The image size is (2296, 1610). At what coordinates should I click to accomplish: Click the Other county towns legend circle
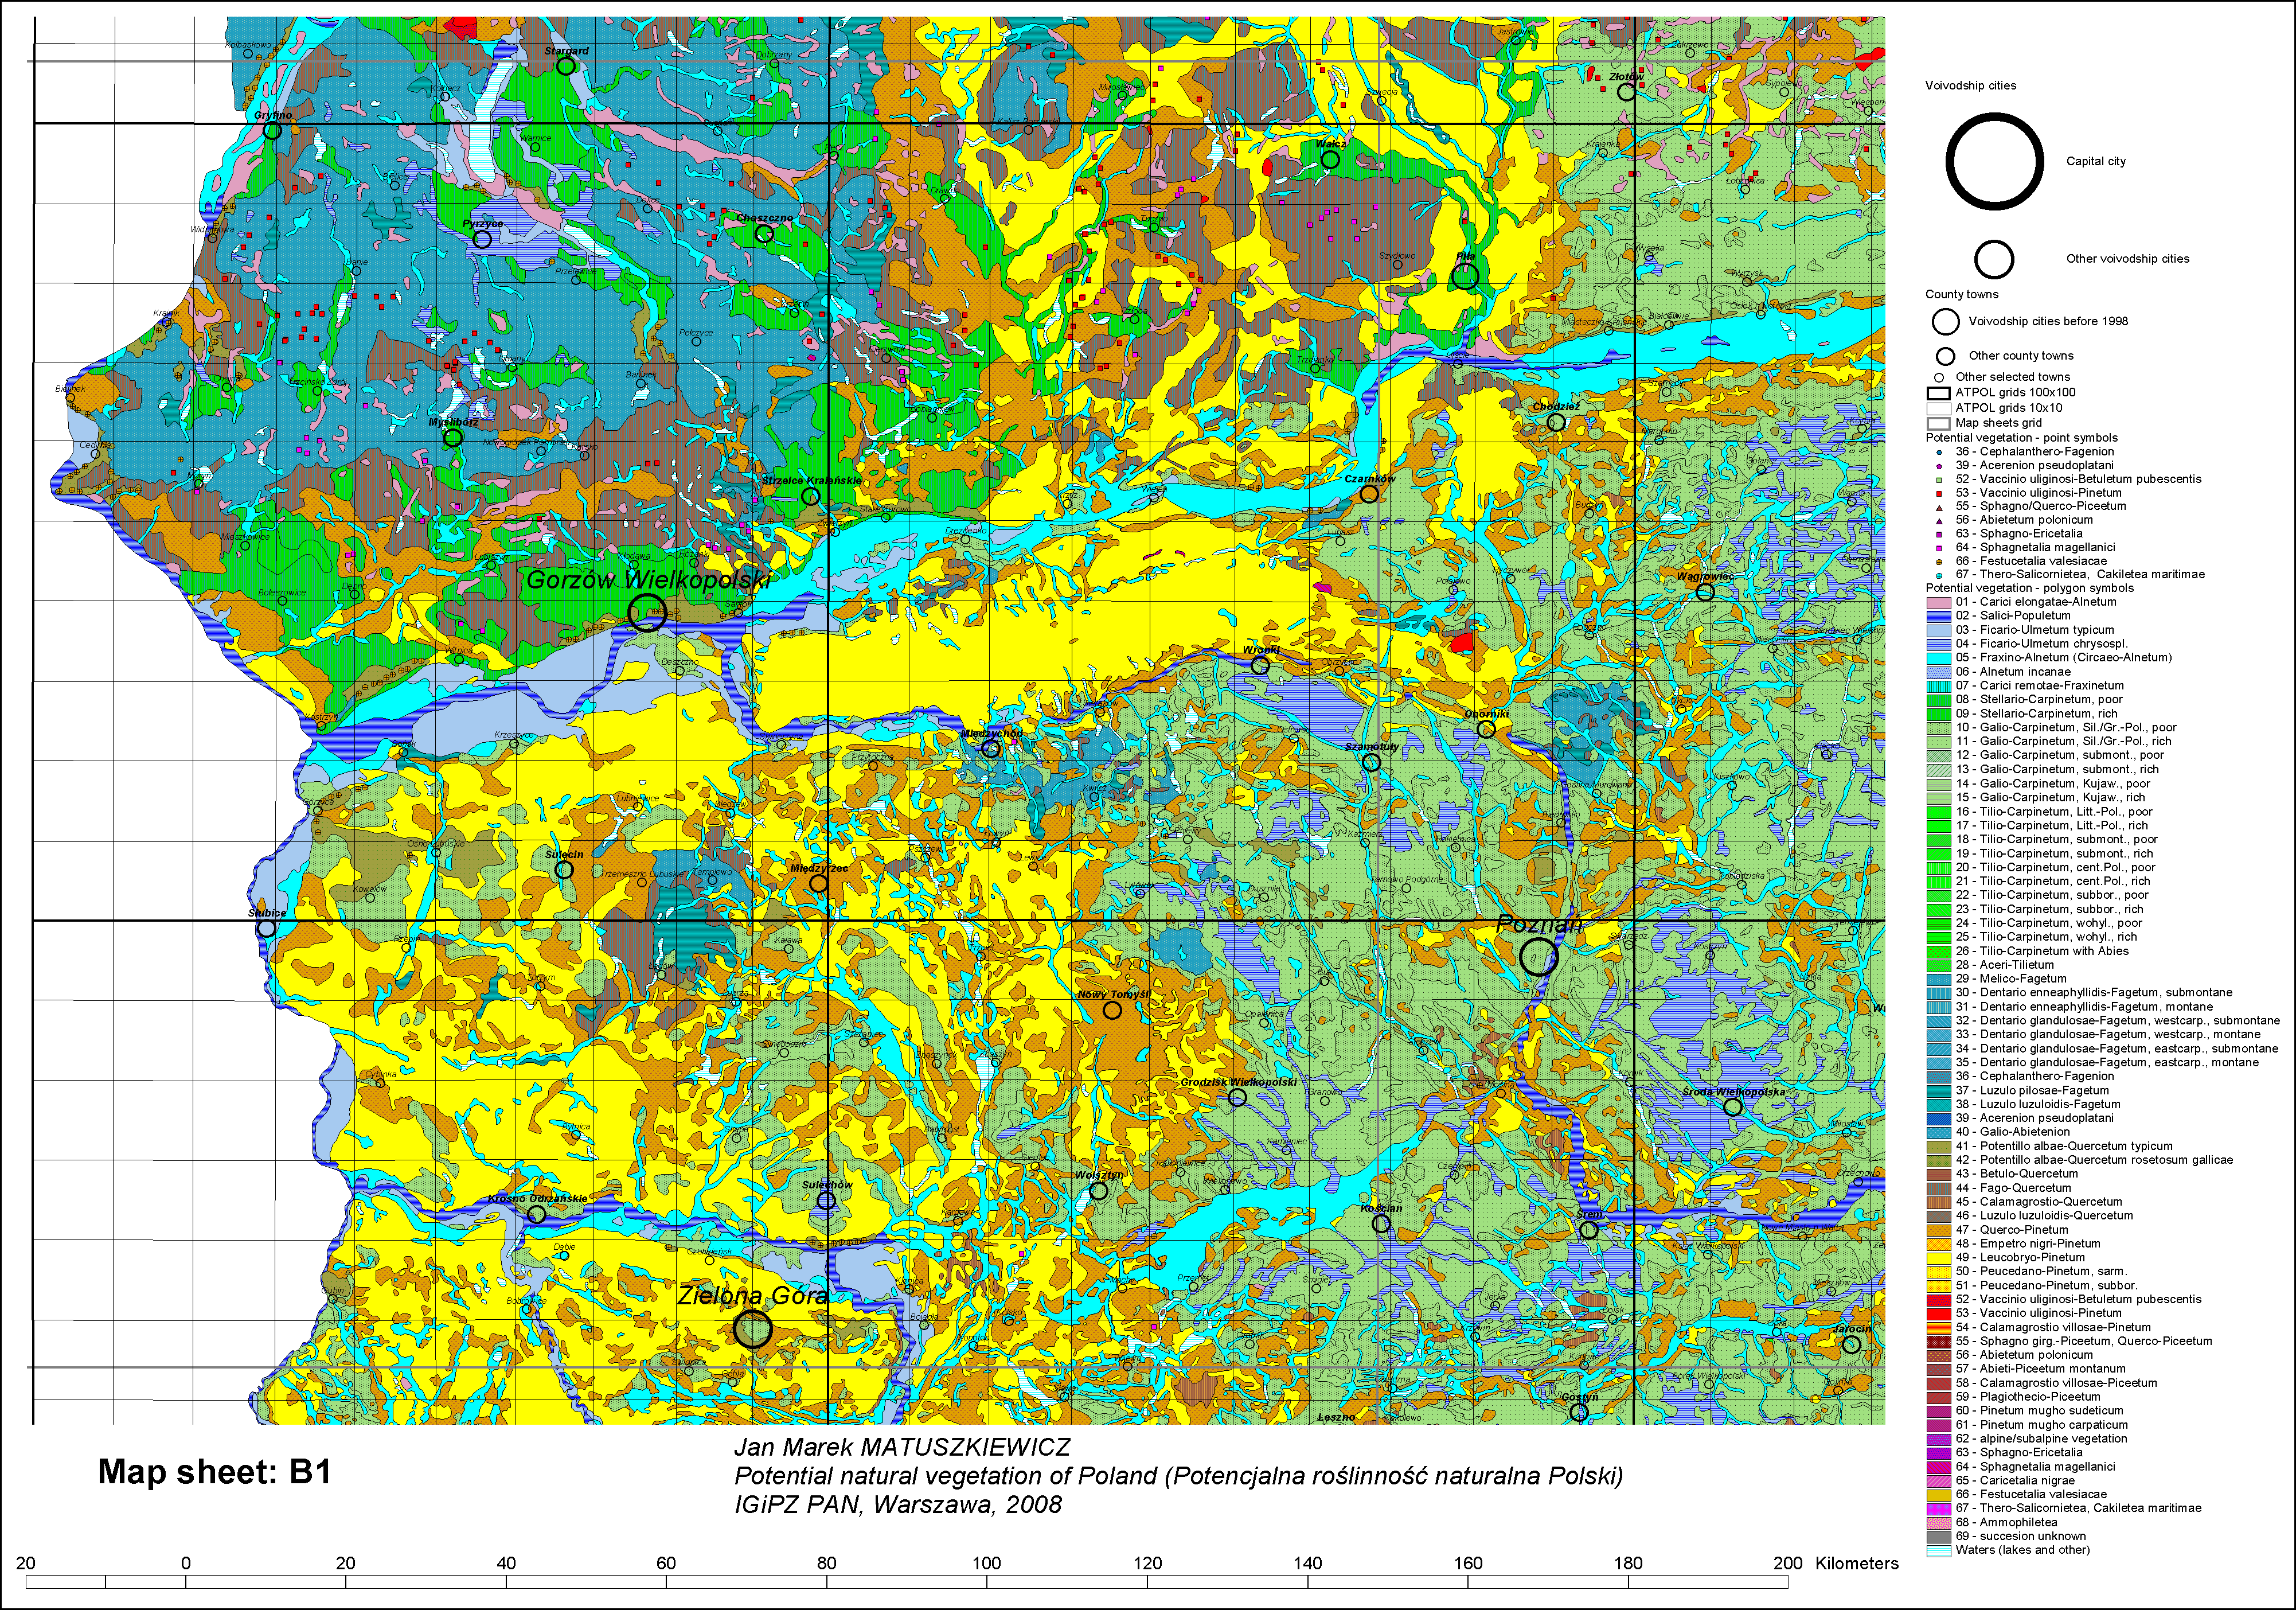[x=1945, y=356]
